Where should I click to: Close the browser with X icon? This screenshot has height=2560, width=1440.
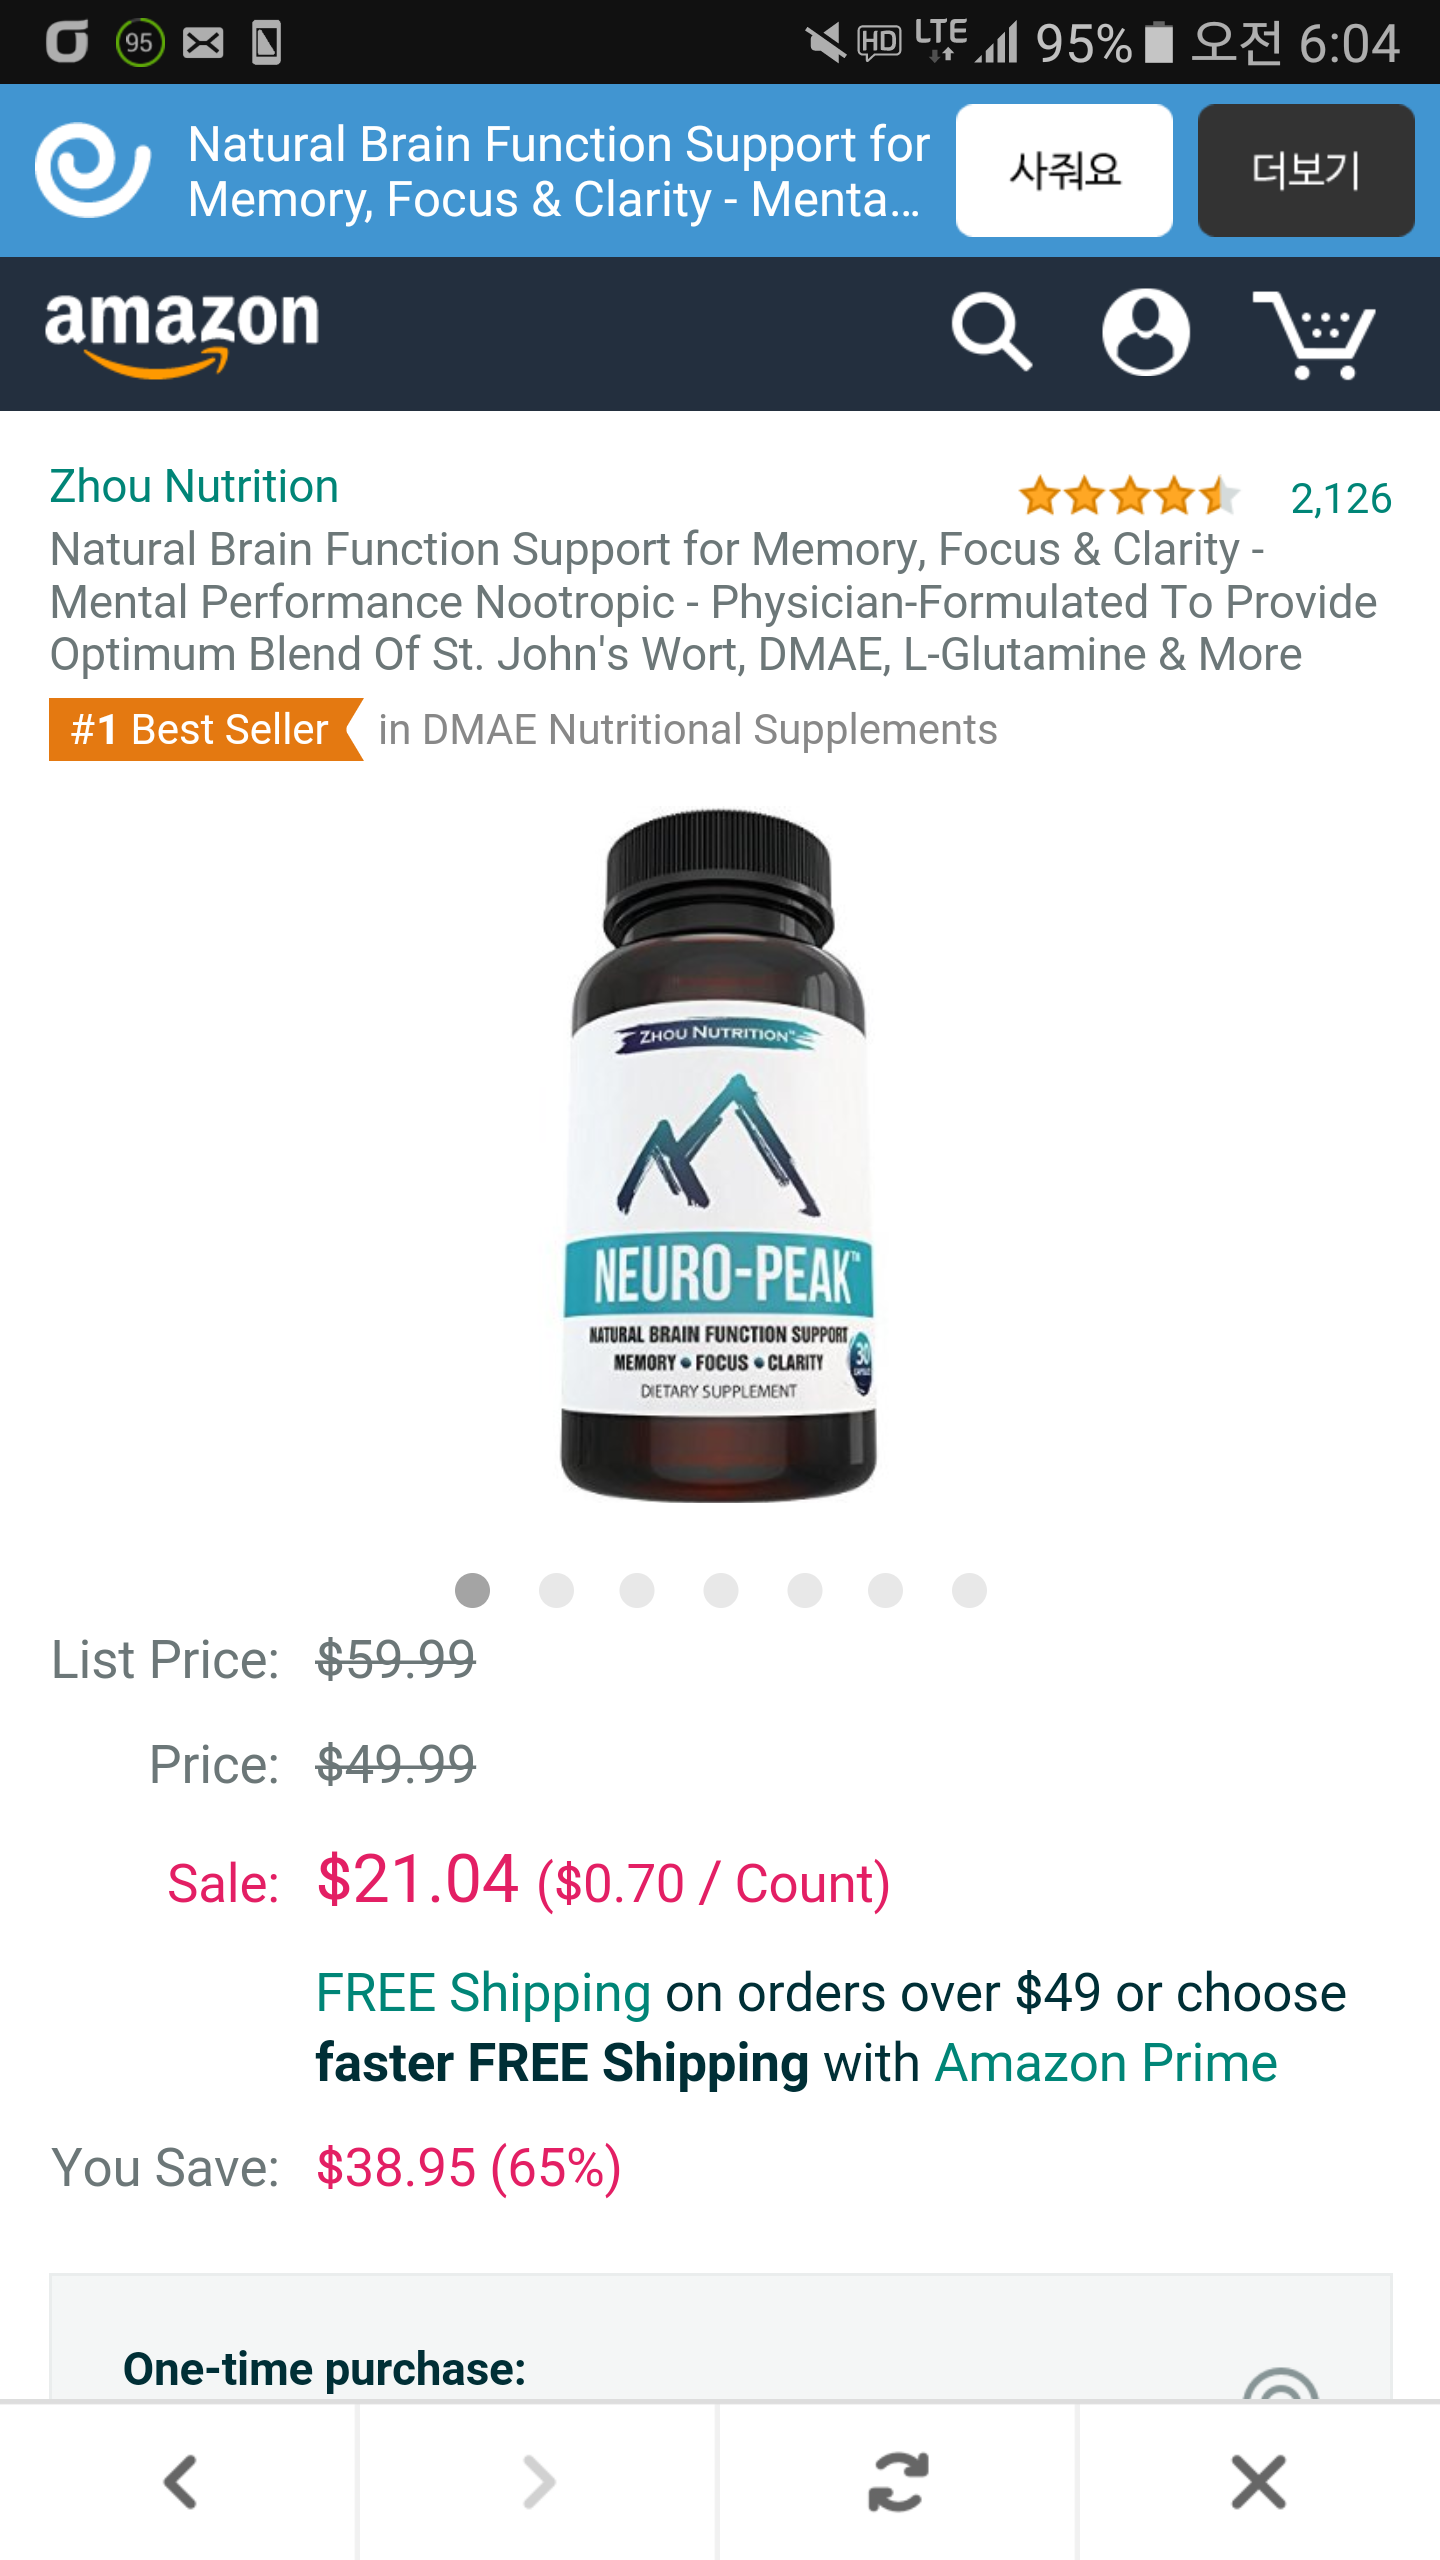[x=1259, y=2482]
